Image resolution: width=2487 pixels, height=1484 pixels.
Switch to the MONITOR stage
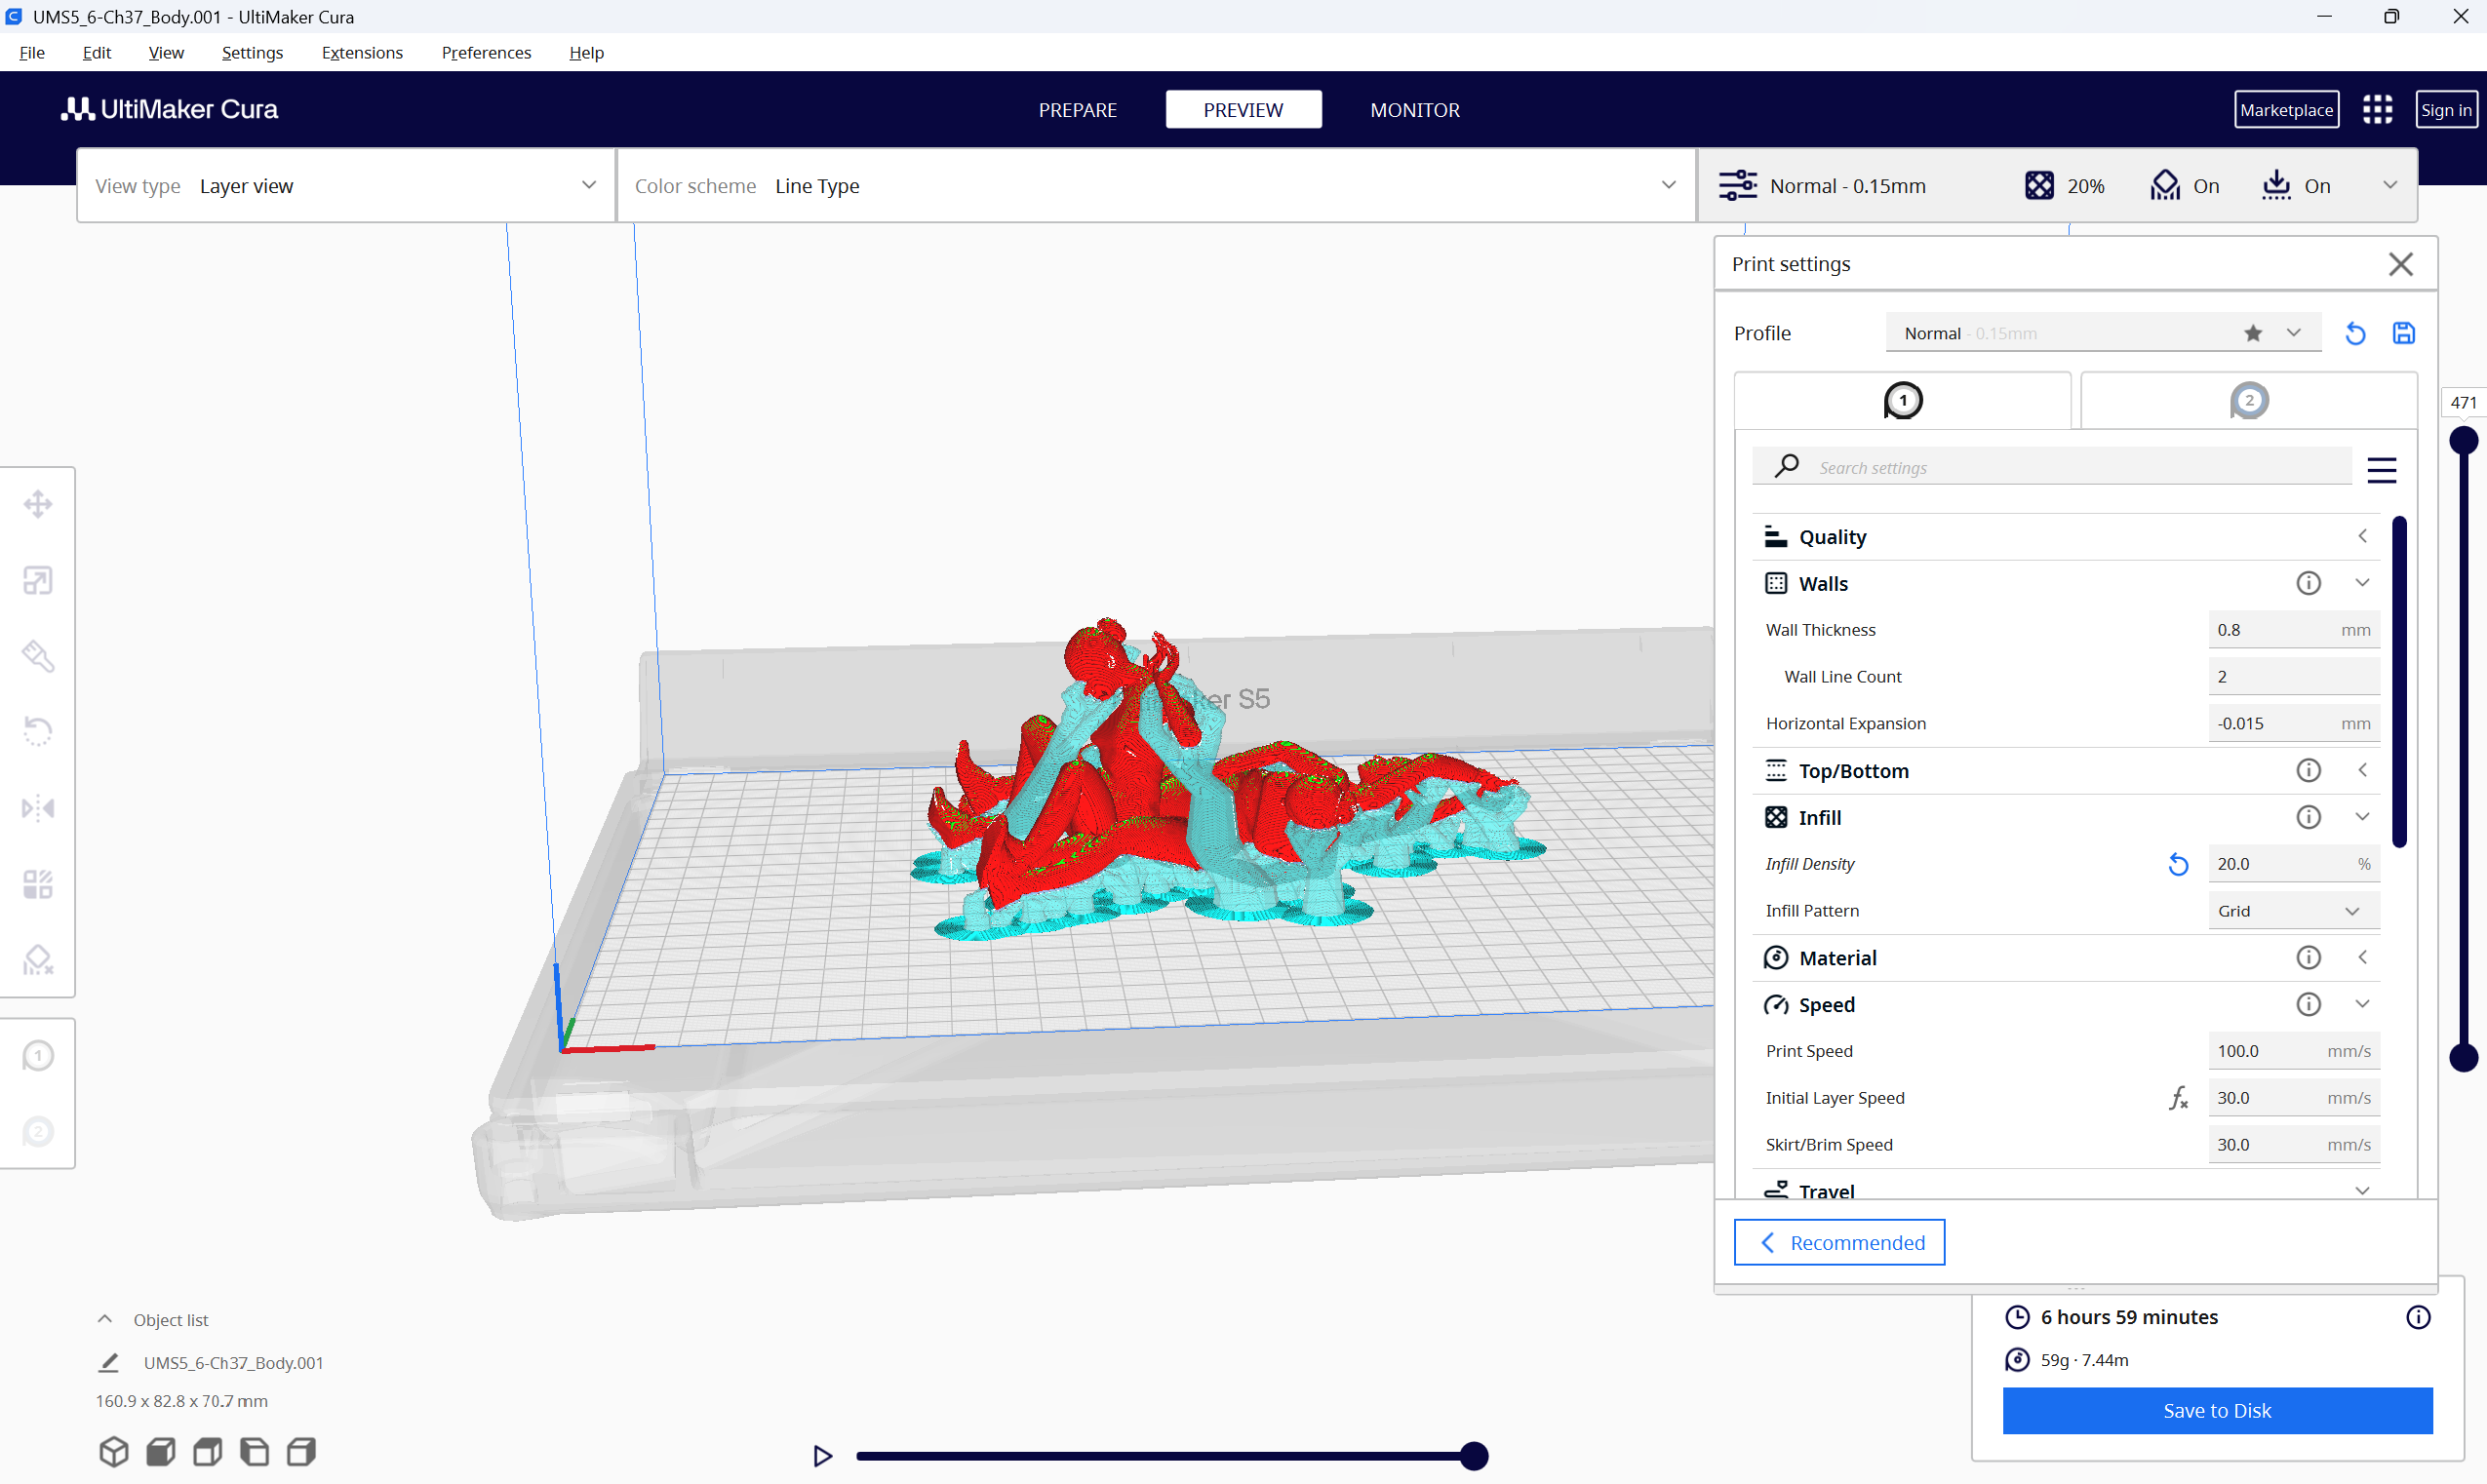point(1414,110)
